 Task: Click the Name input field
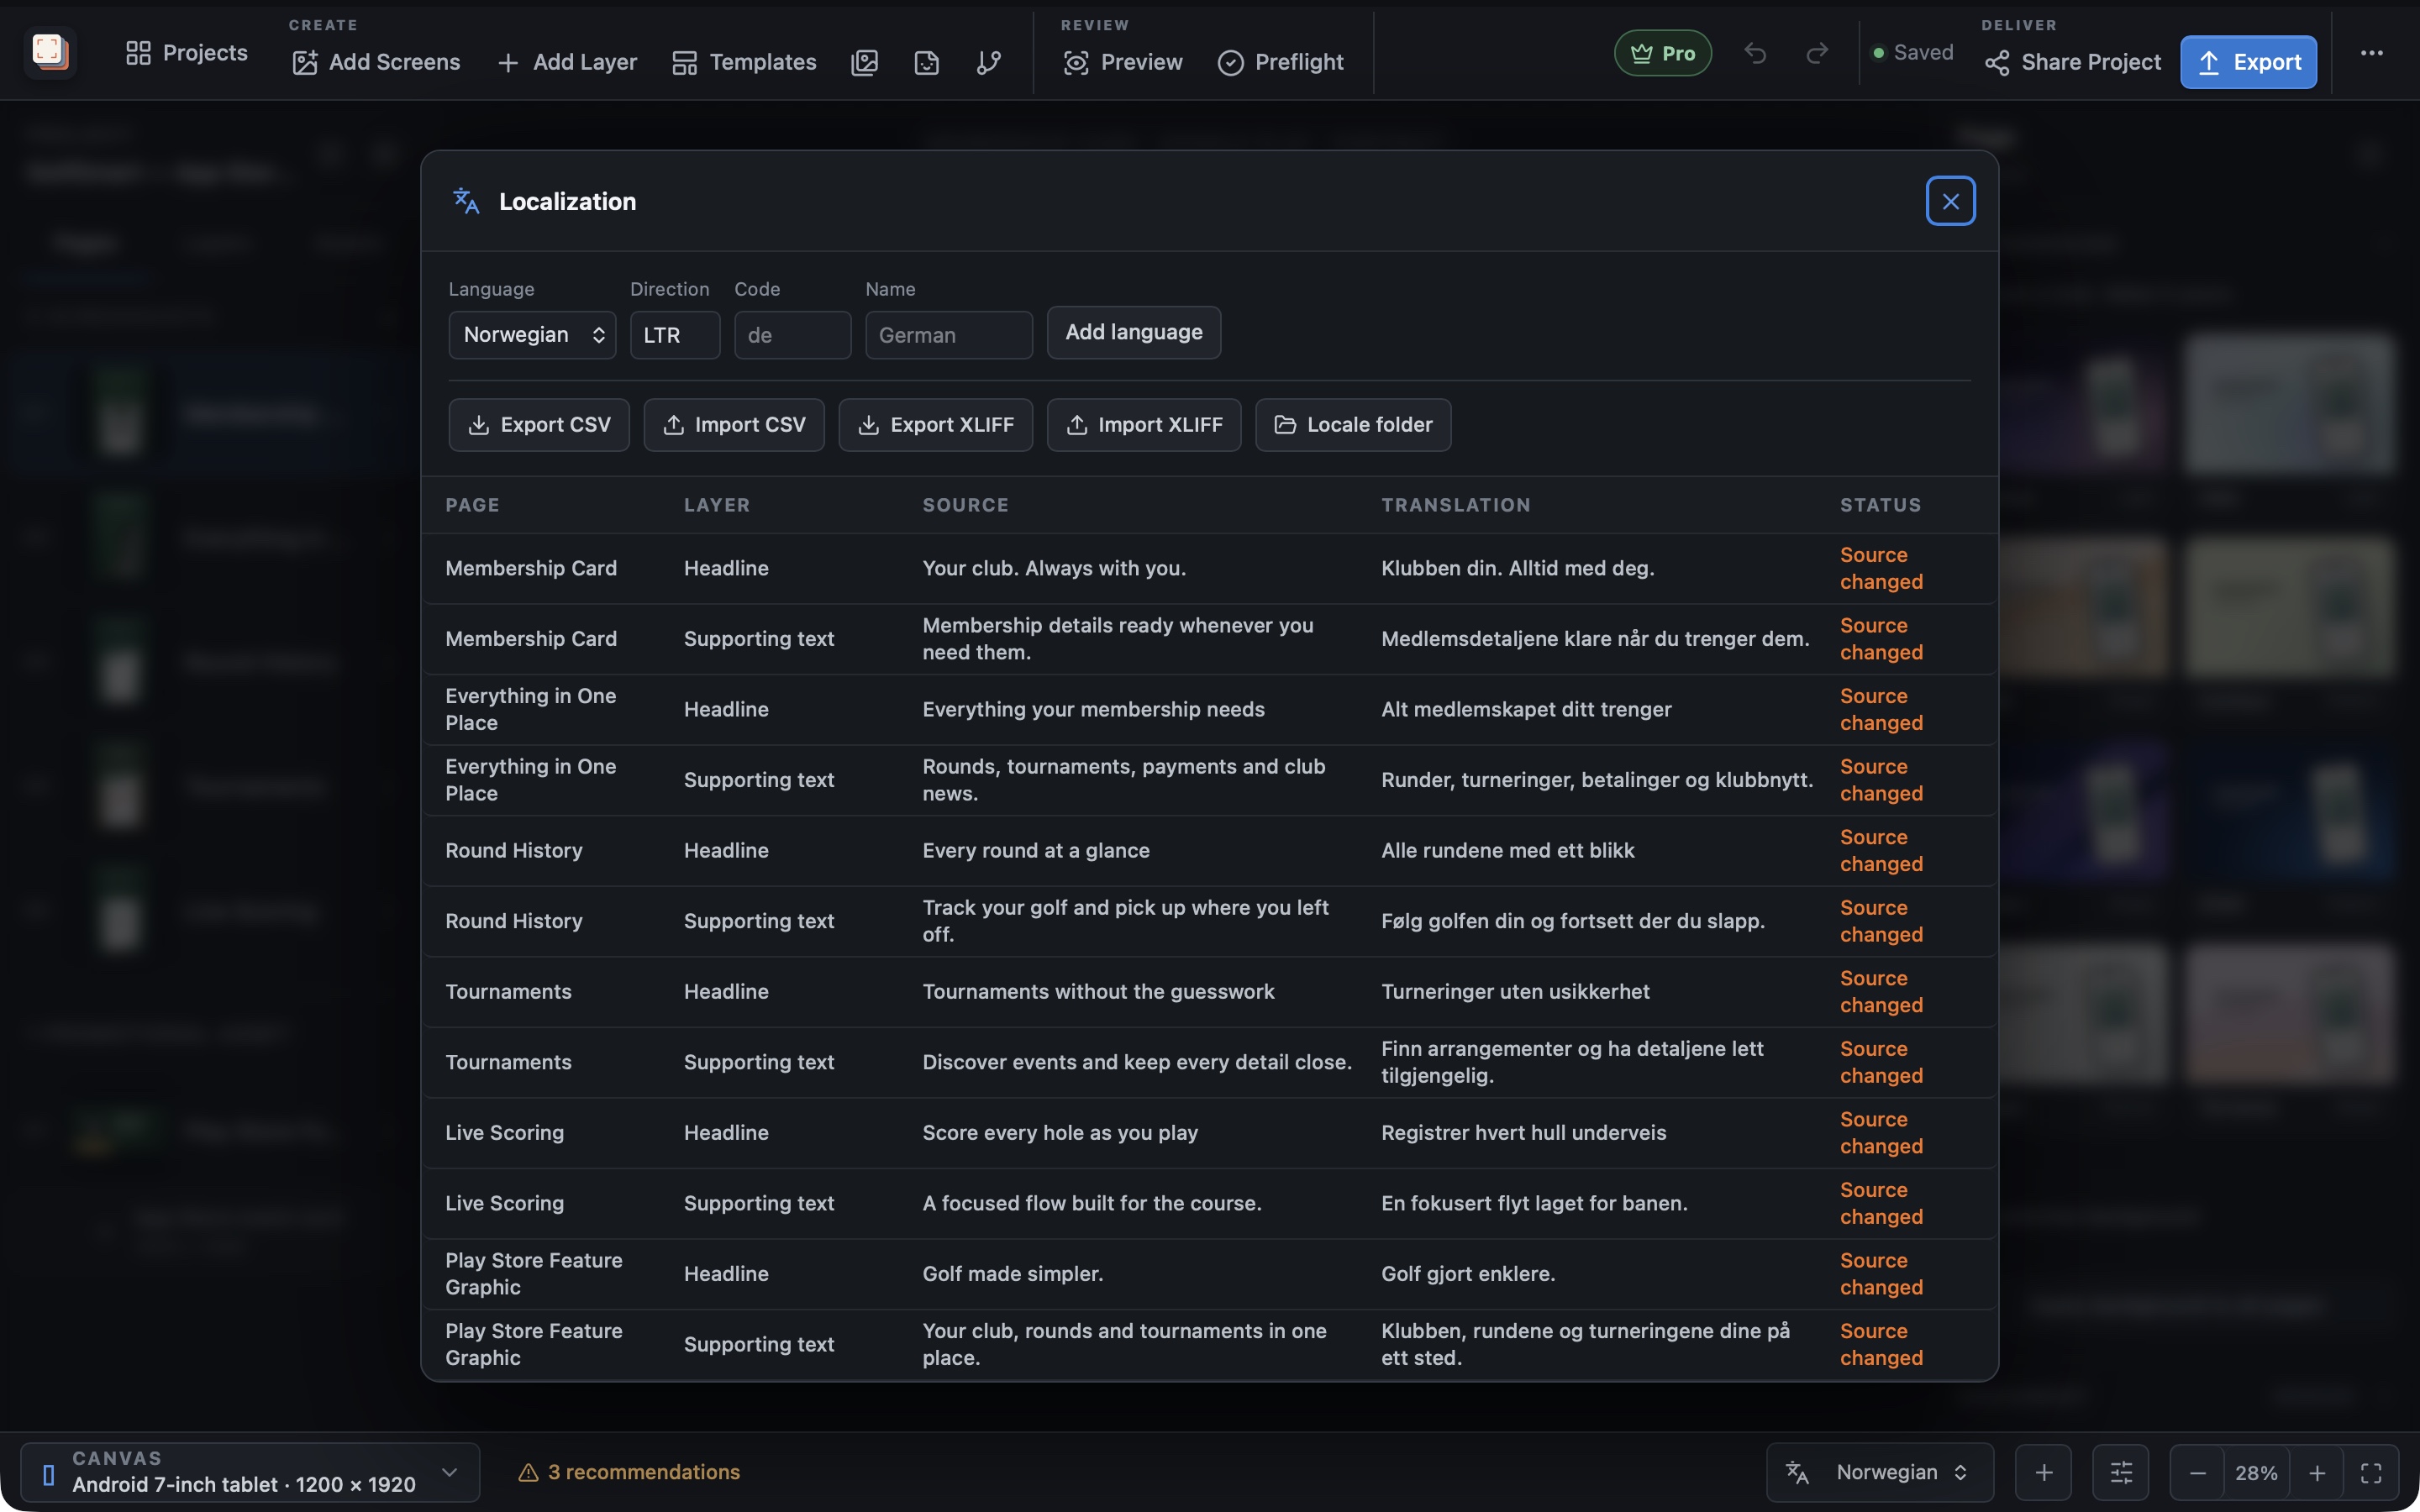pos(948,335)
